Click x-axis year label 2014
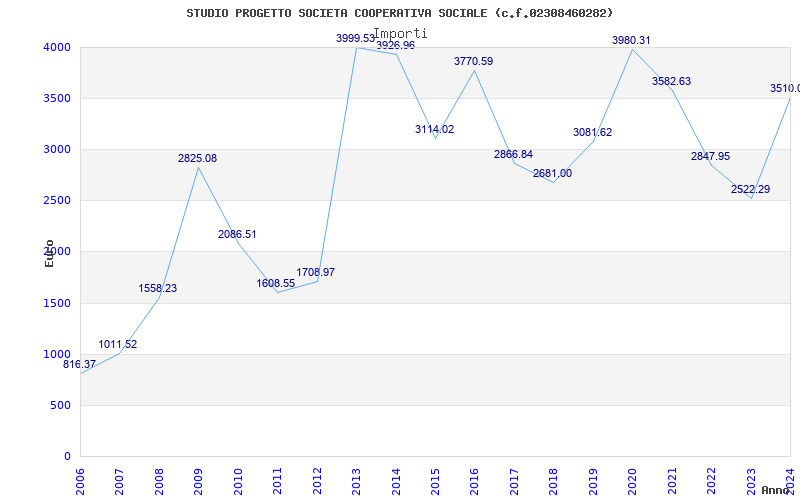The height and width of the screenshot is (500, 800). [x=396, y=482]
